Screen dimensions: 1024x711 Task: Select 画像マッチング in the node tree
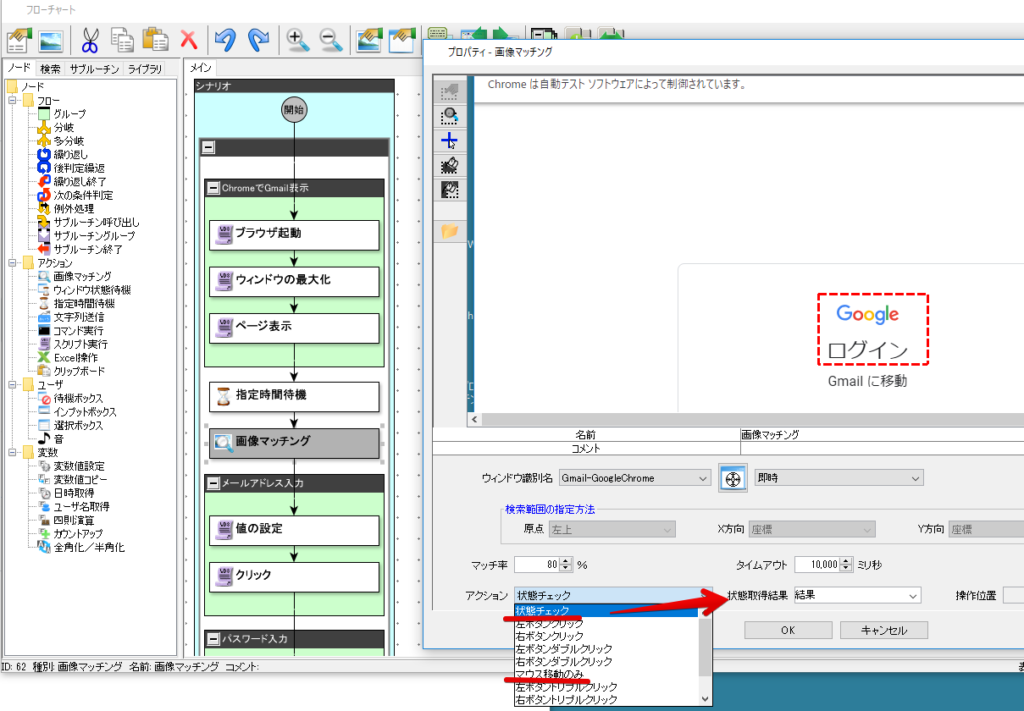point(82,277)
